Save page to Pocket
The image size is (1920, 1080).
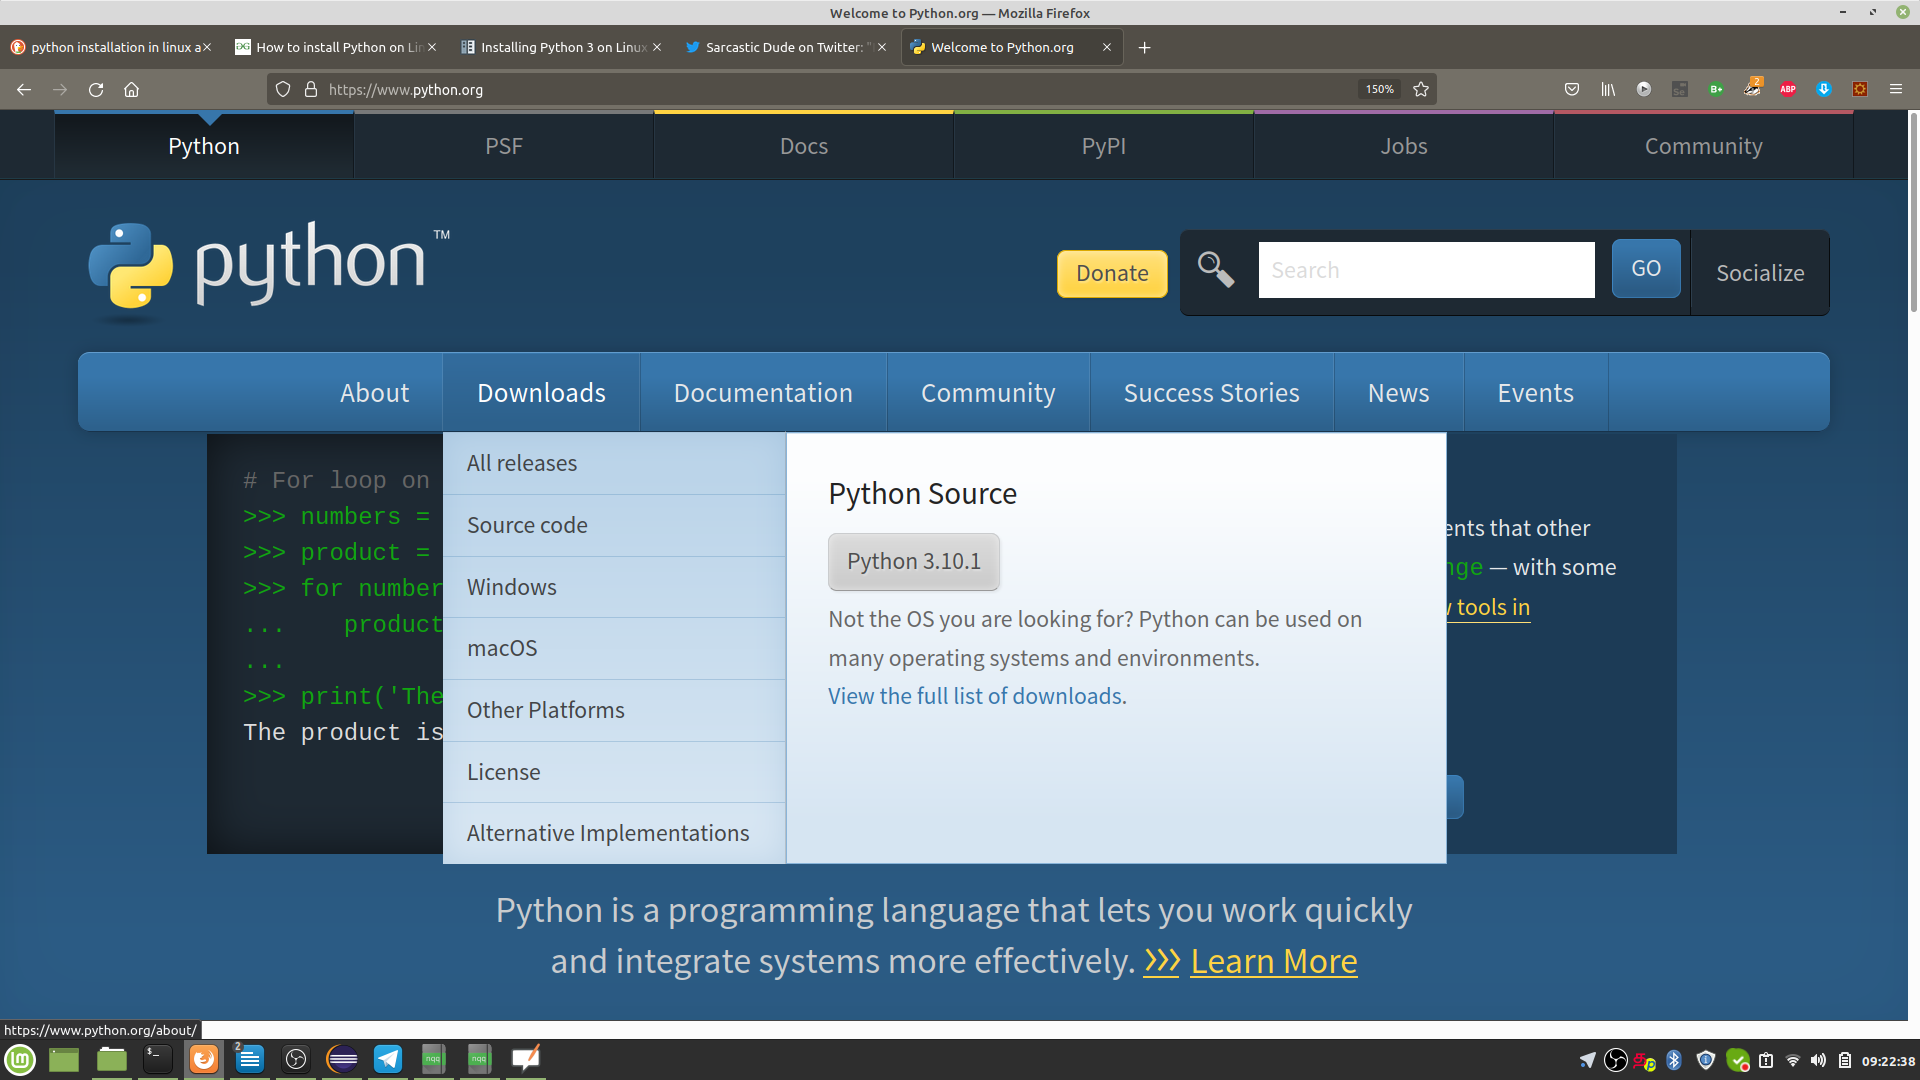click(x=1572, y=89)
